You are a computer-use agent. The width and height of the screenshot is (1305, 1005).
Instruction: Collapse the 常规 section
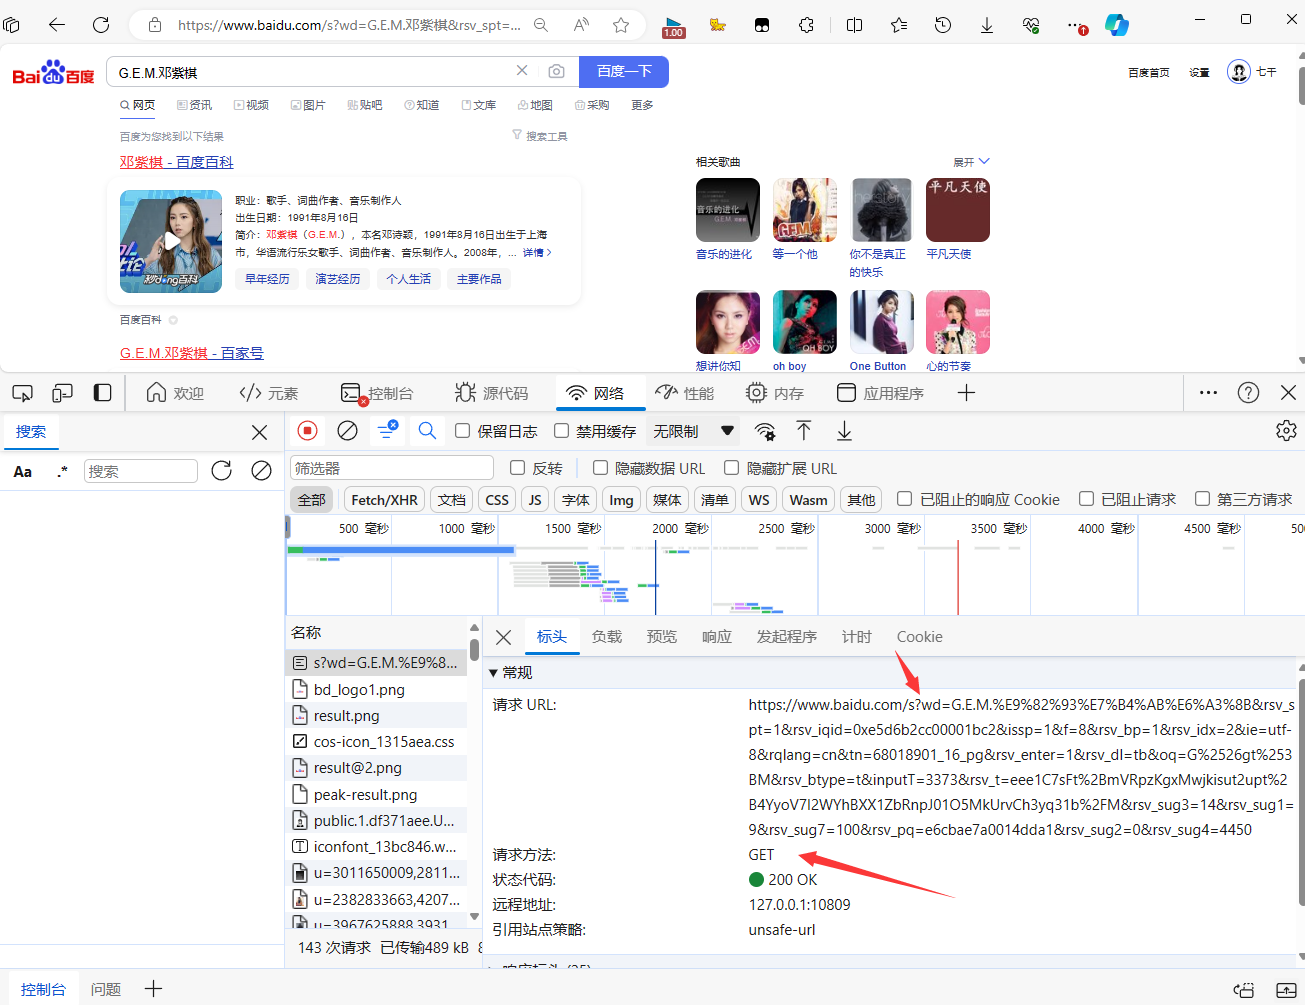(494, 673)
